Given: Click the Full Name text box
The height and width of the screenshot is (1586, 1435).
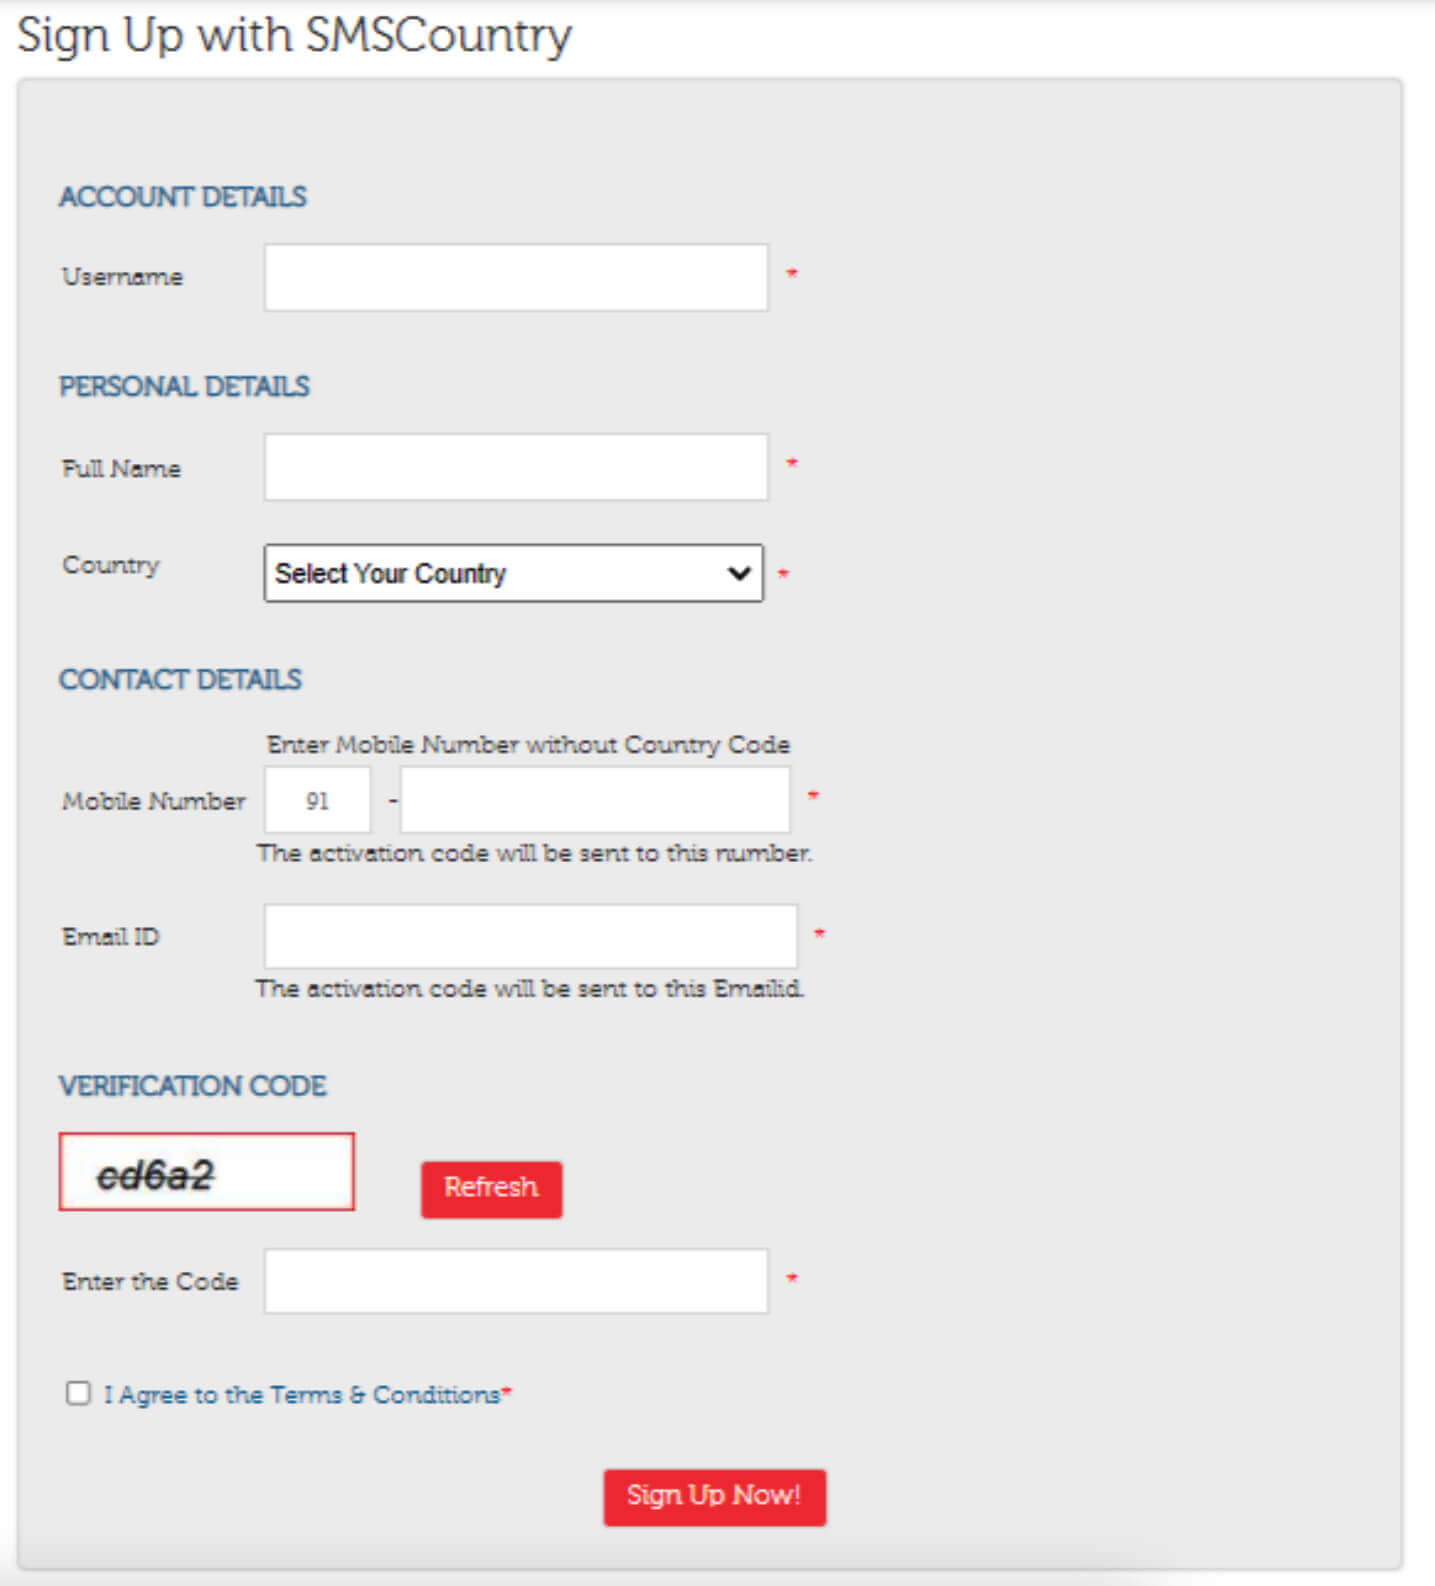Looking at the screenshot, I should click(x=515, y=467).
